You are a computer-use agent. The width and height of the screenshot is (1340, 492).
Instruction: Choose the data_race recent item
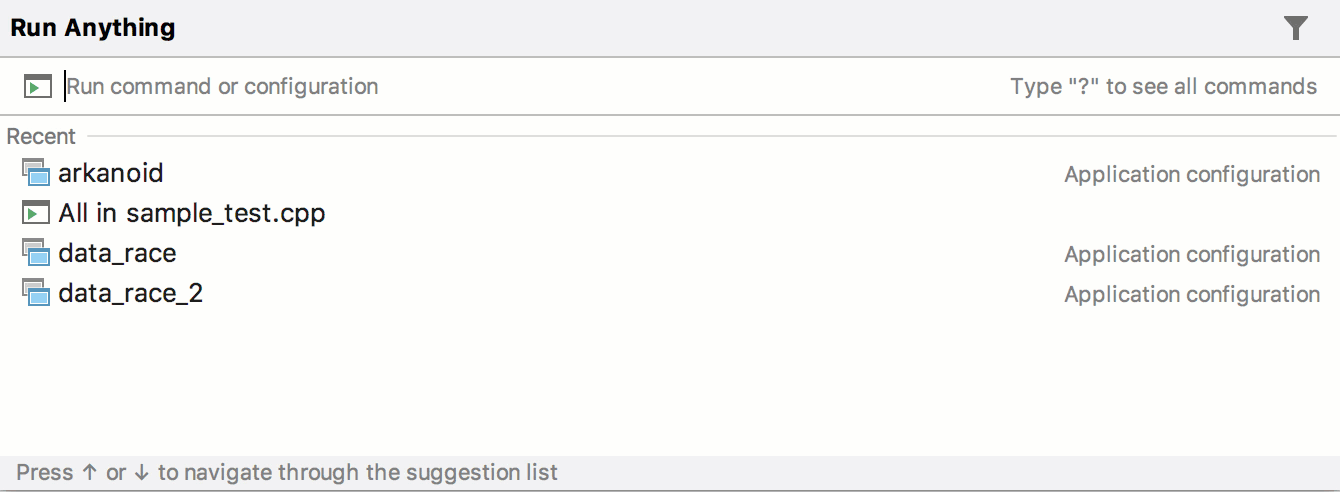(117, 253)
